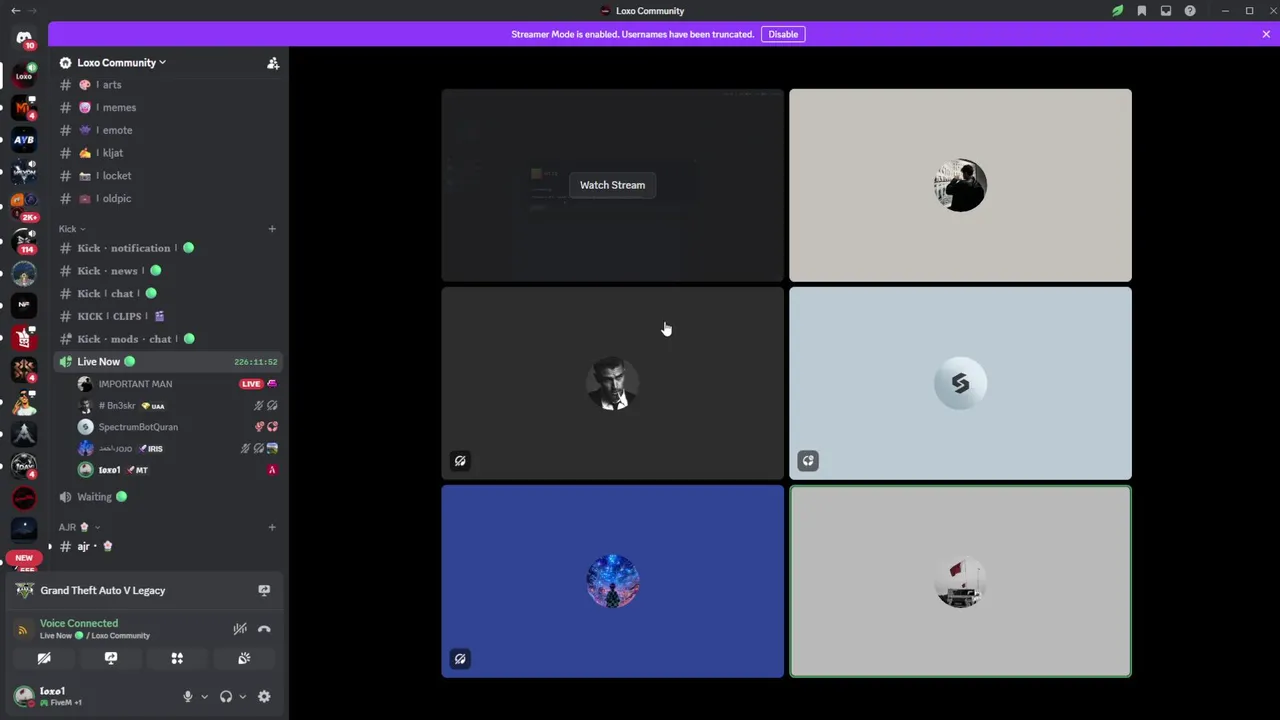
Task: Open the Activities launcher button
Action: 177,658
